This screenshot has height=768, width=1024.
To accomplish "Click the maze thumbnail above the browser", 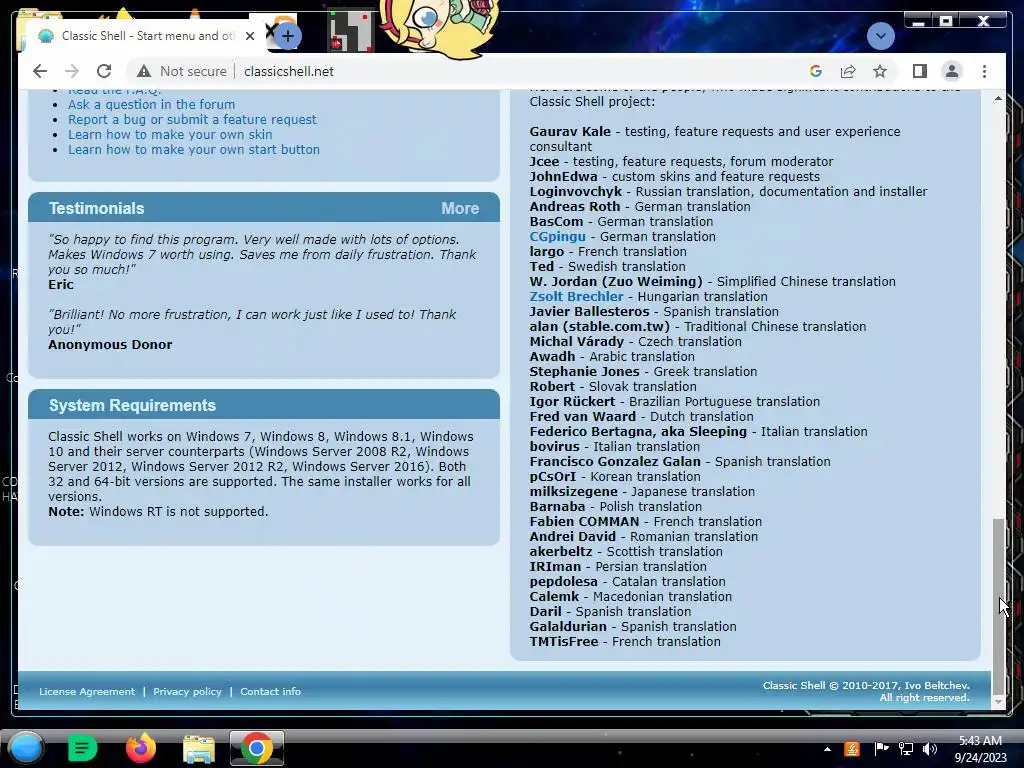I will (350, 31).
